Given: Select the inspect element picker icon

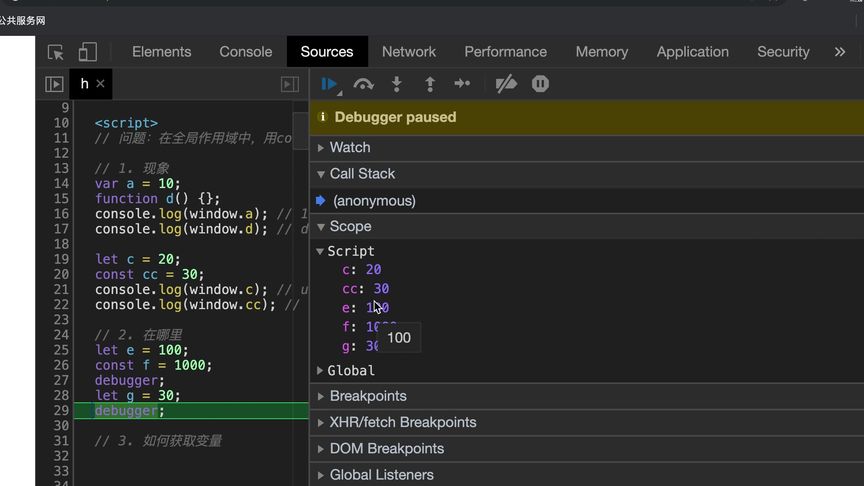Looking at the screenshot, I should tap(56, 52).
